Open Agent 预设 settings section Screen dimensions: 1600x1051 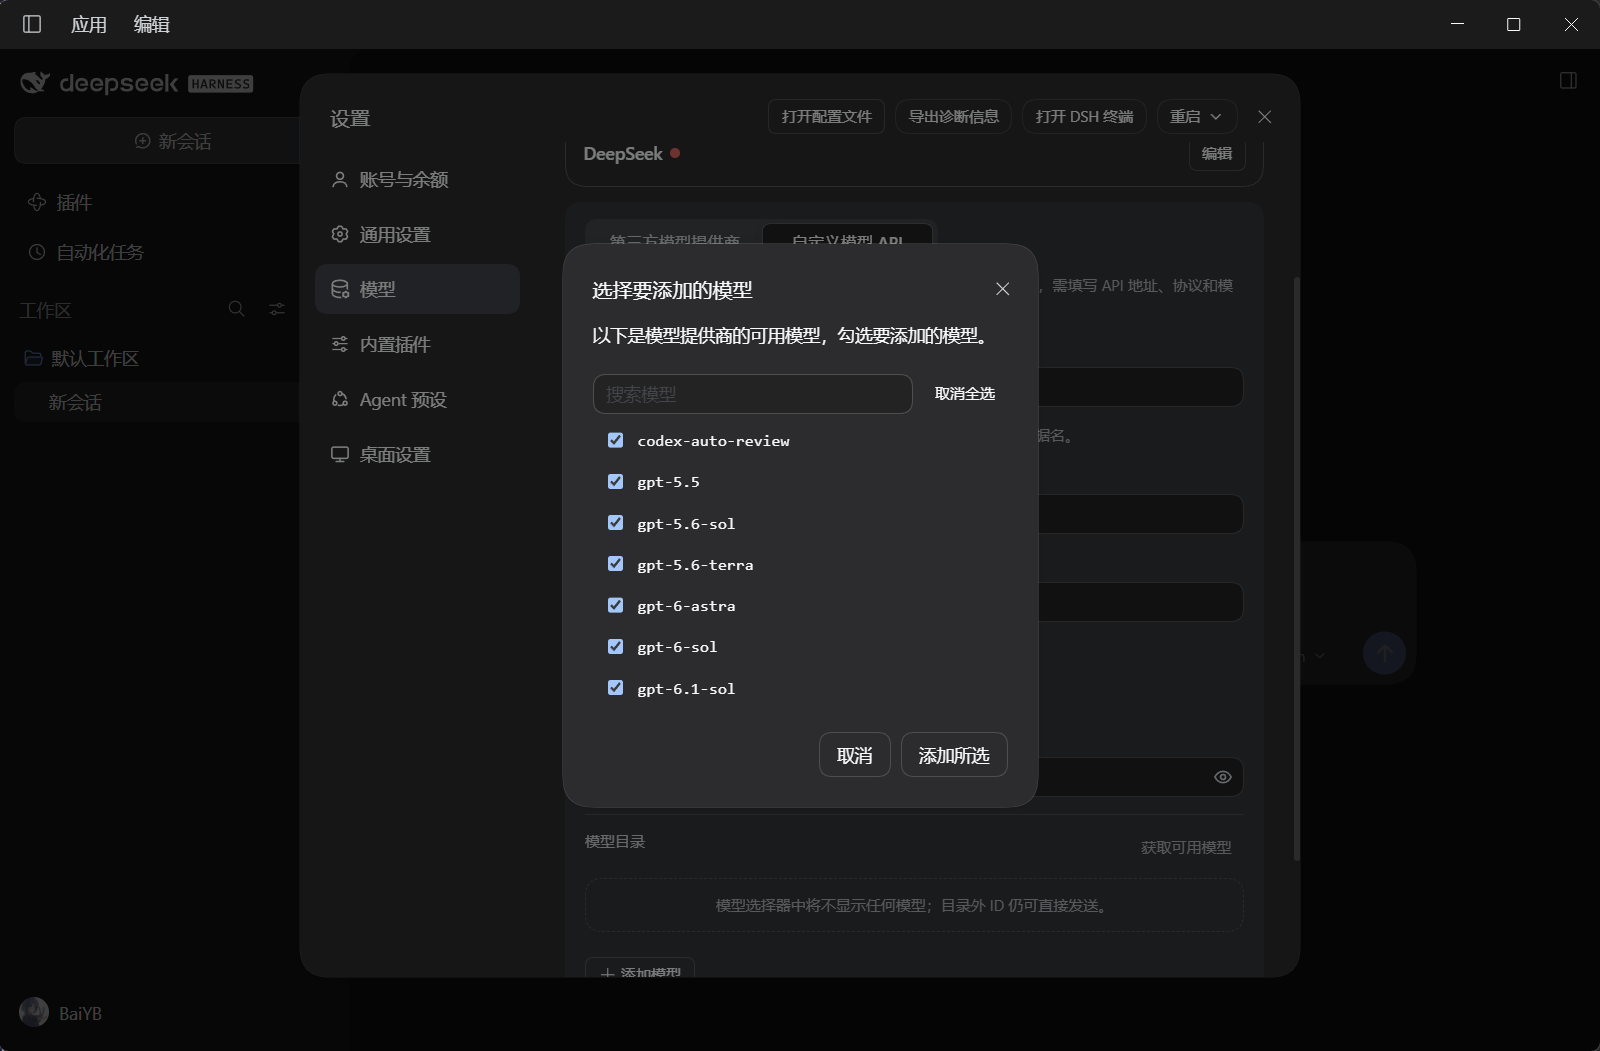click(x=417, y=399)
